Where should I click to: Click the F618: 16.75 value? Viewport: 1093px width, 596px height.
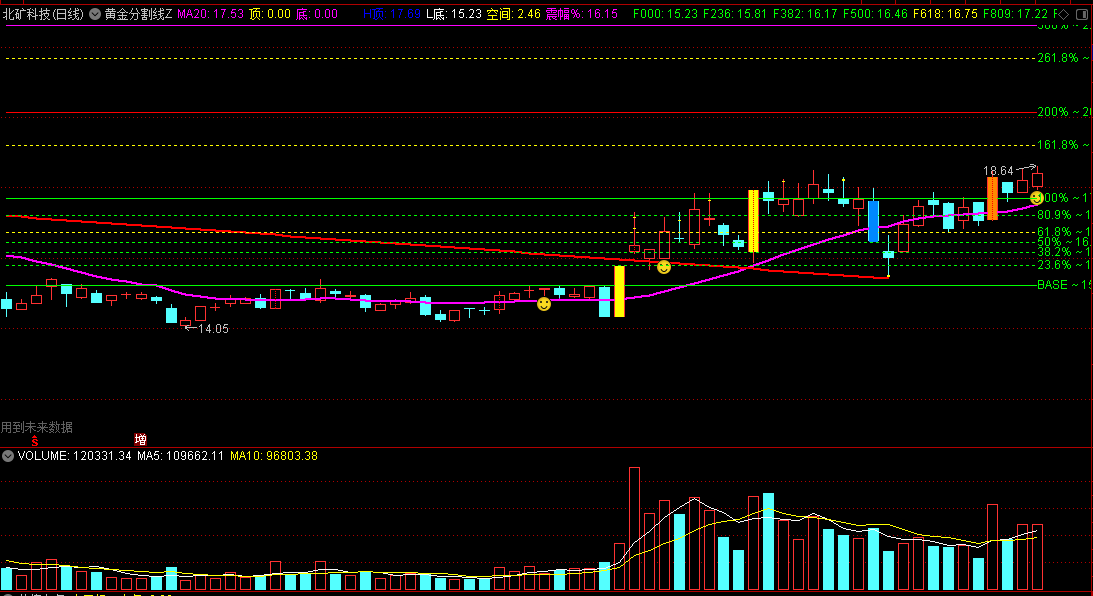point(945,14)
